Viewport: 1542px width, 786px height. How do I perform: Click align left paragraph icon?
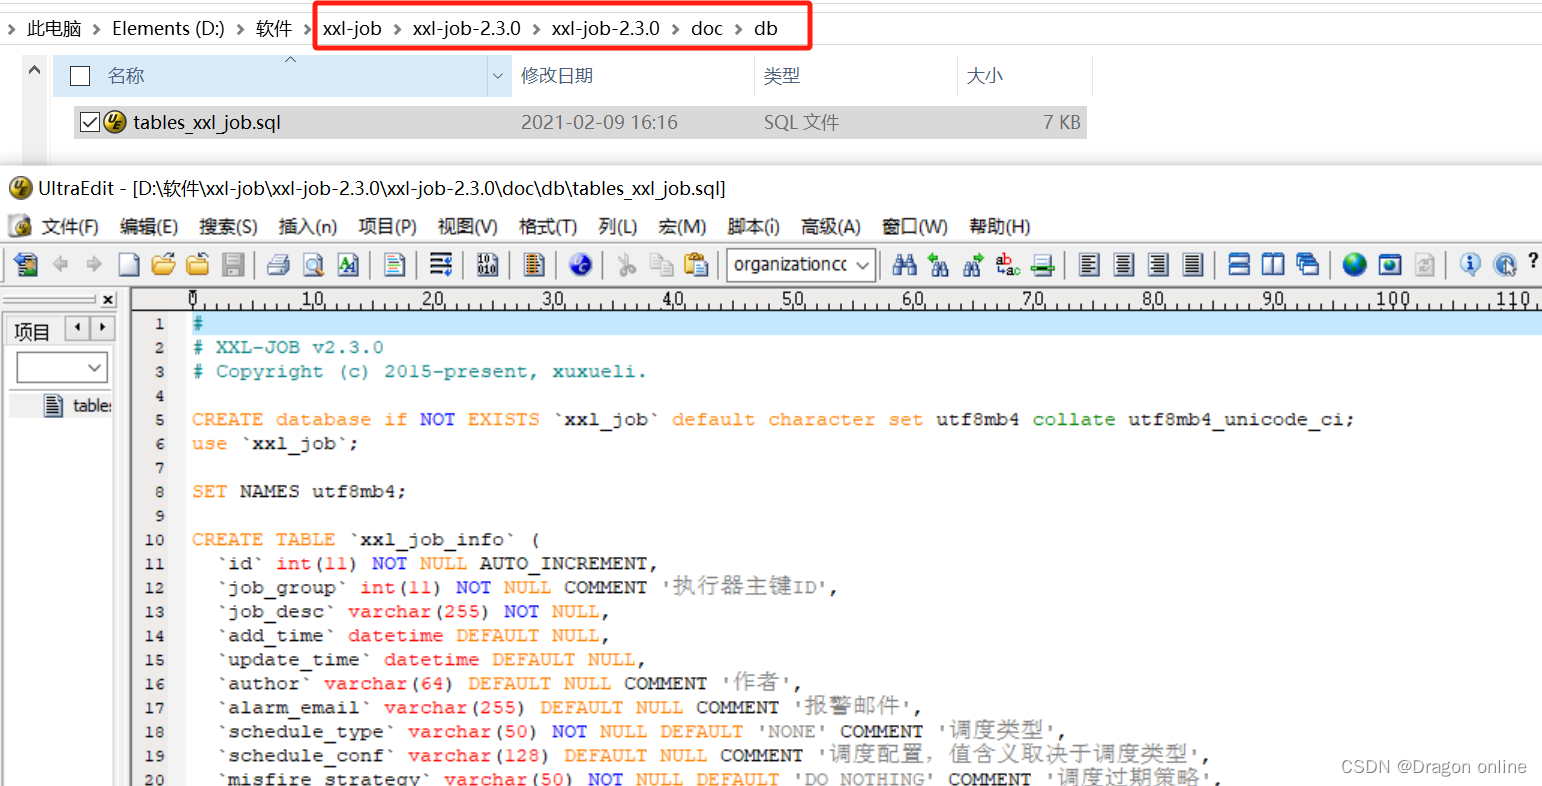[1090, 264]
